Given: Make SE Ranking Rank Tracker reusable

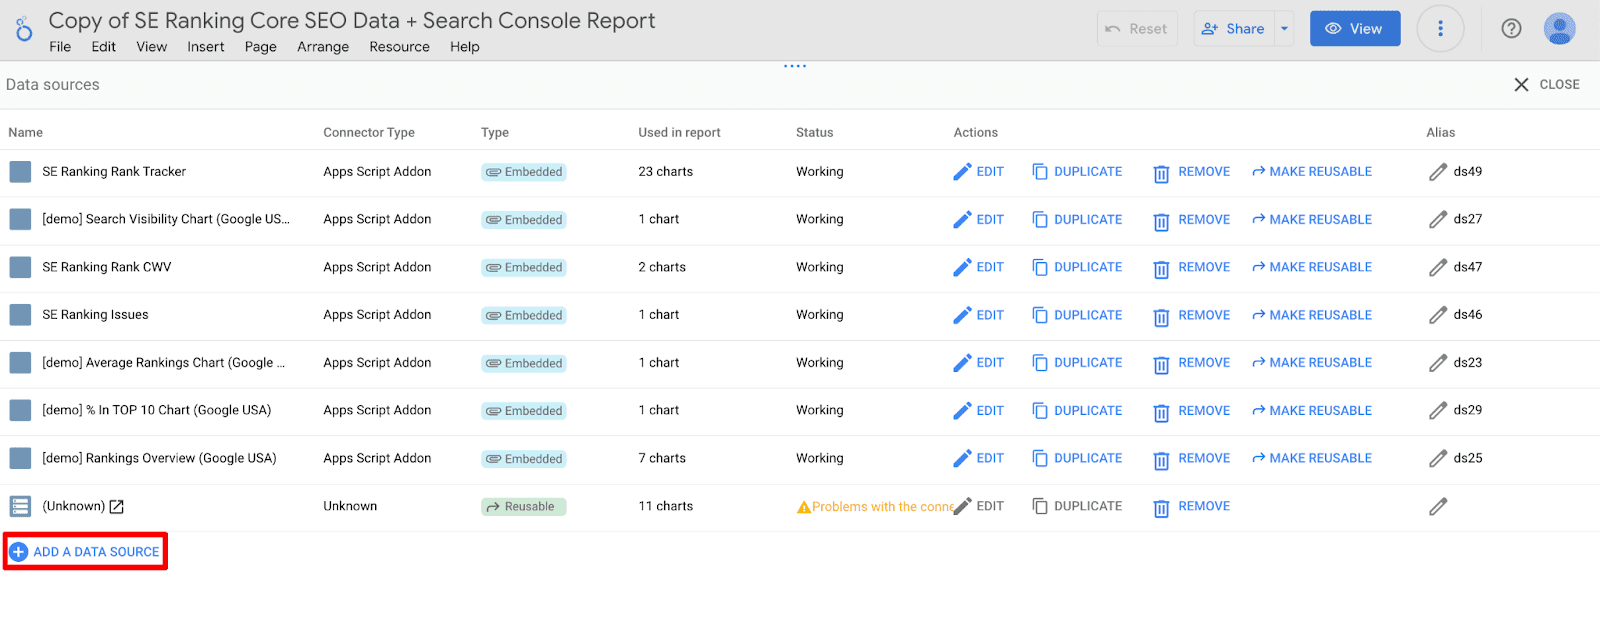Looking at the screenshot, I should [1312, 172].
